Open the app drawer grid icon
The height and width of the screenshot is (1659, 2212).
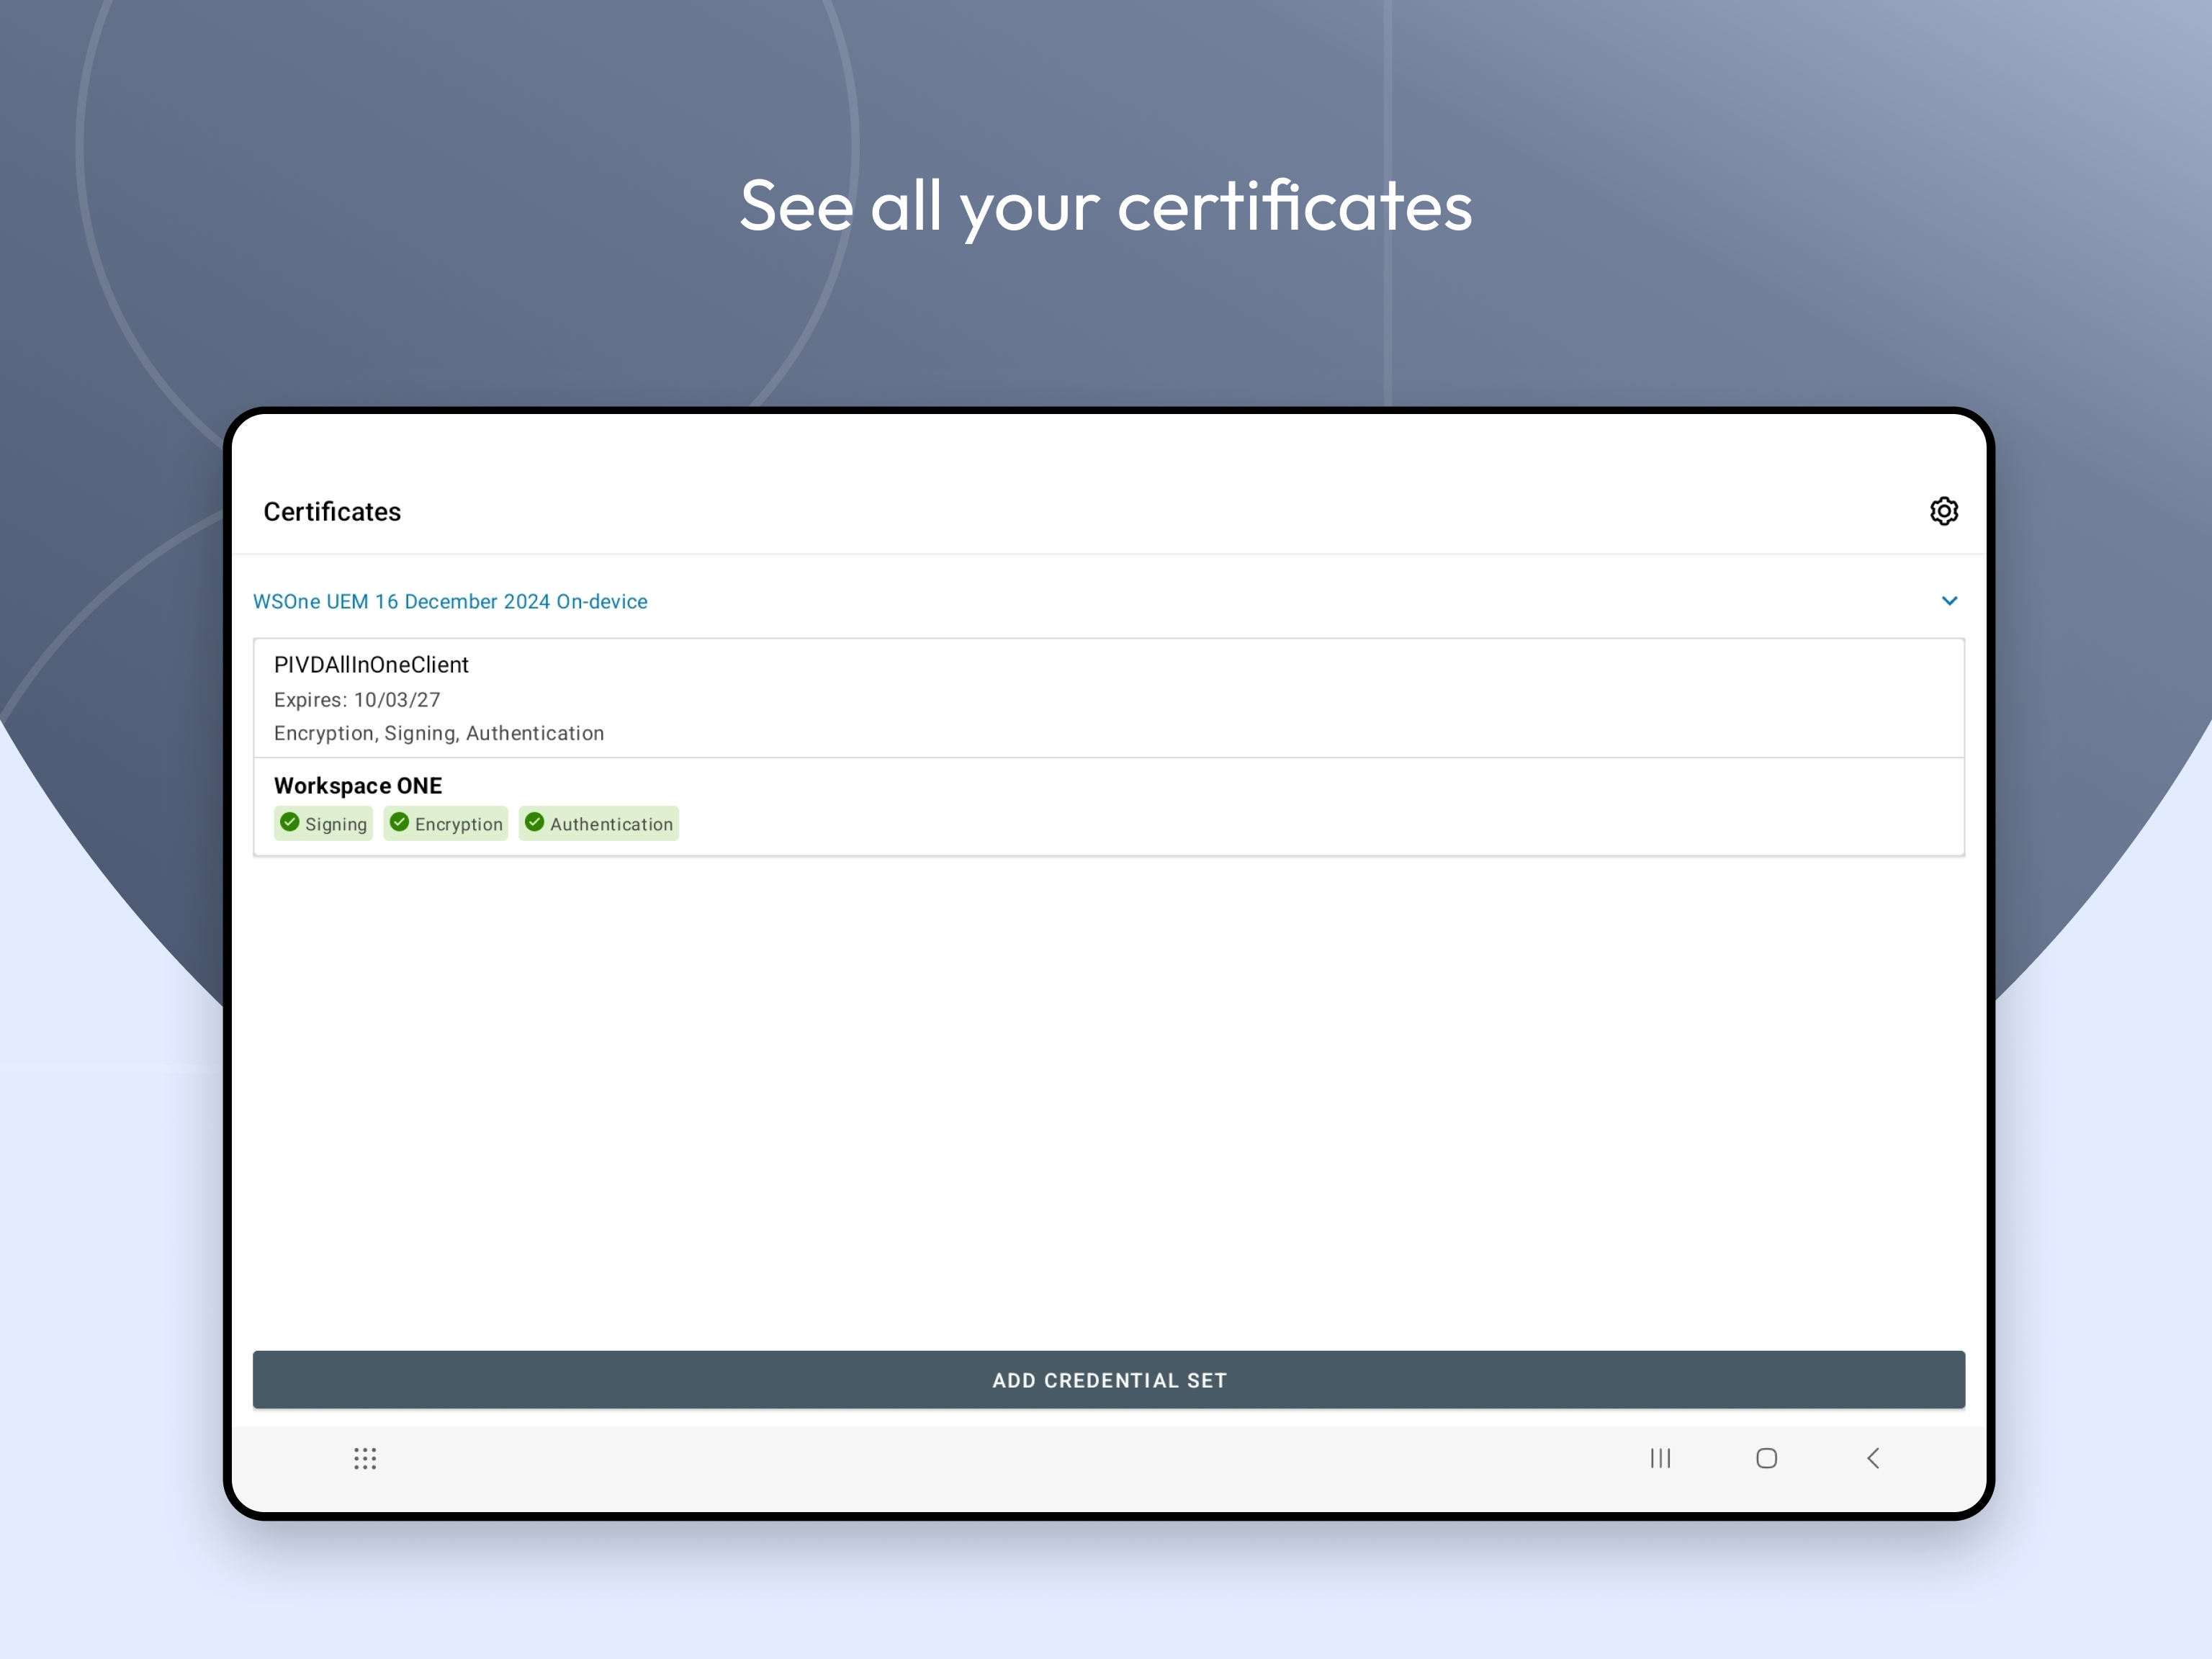point(365,1458)
